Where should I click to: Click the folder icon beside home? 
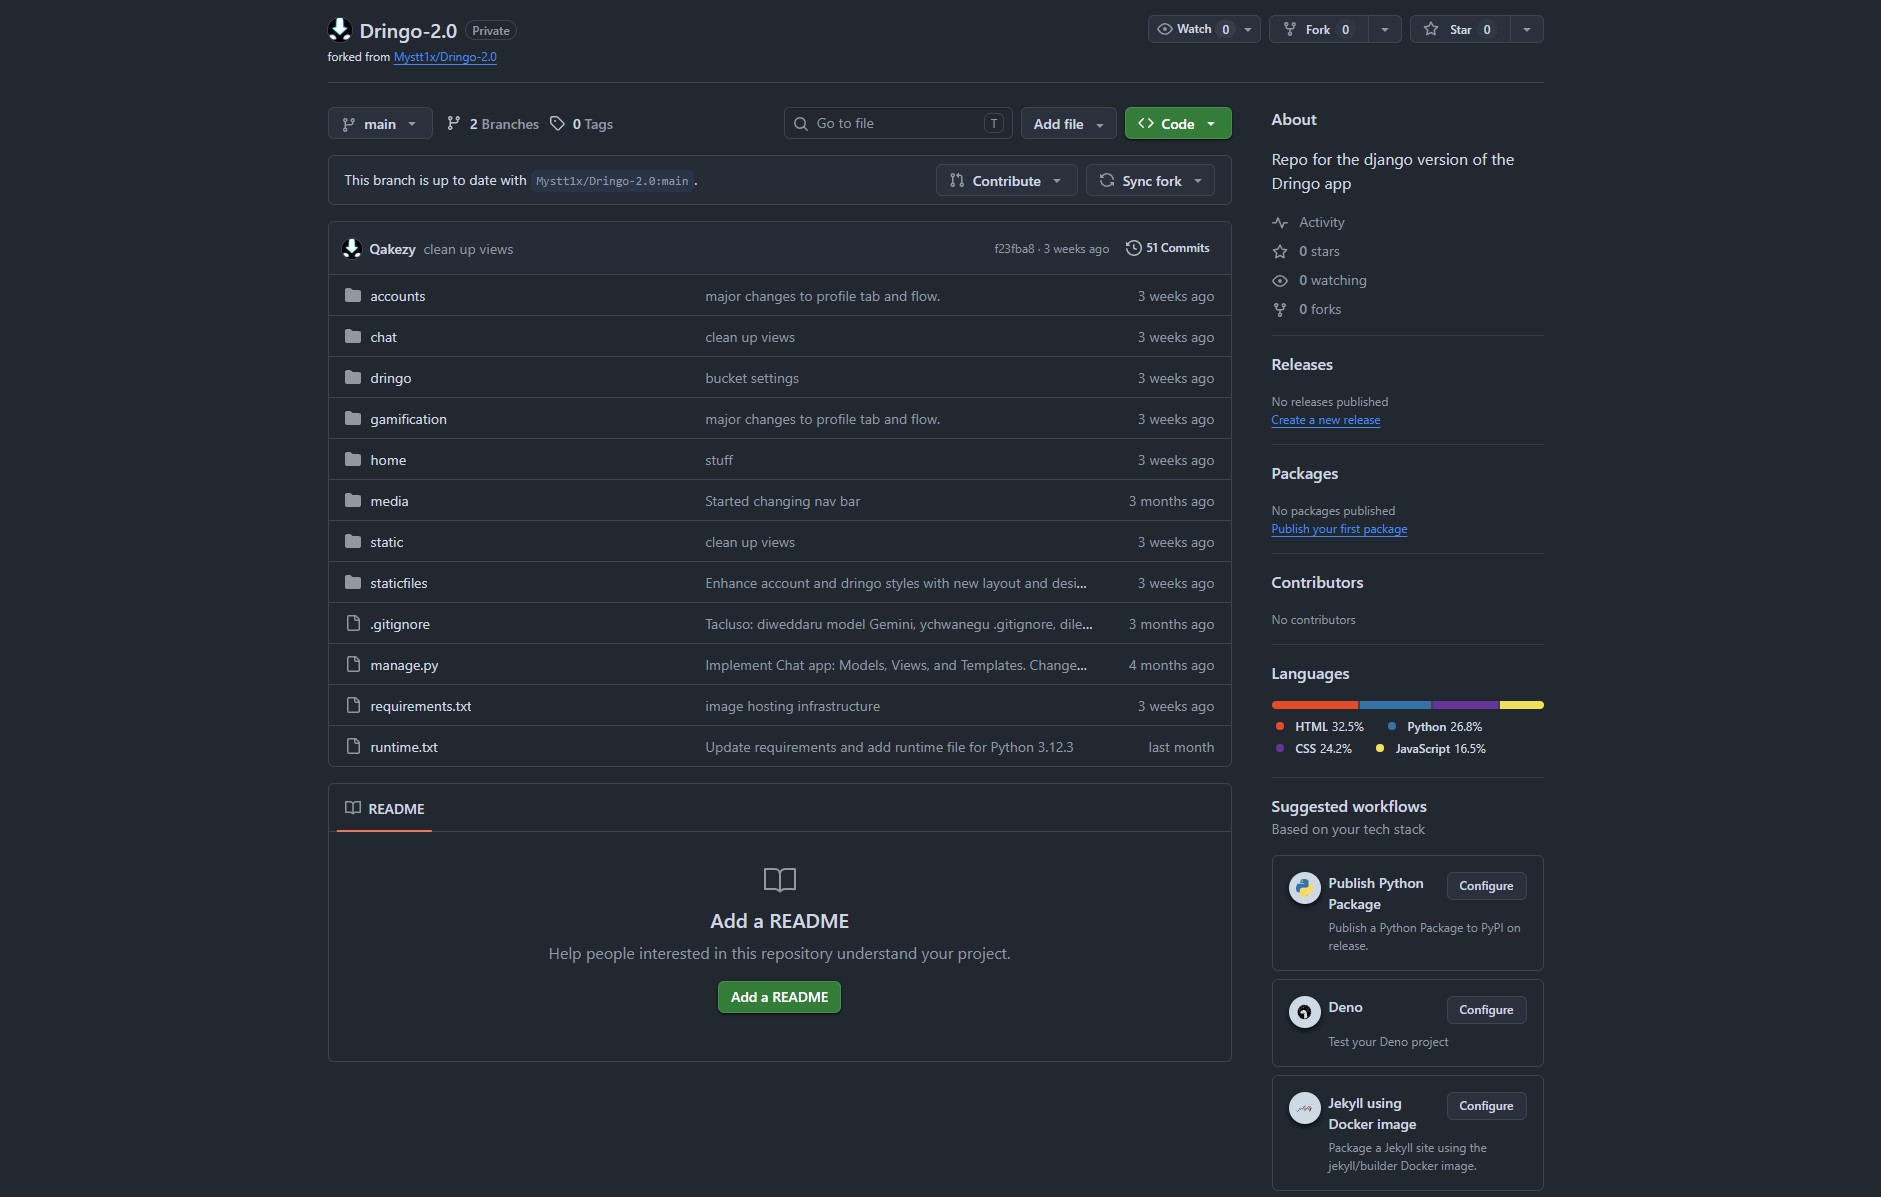coord(353,459)
